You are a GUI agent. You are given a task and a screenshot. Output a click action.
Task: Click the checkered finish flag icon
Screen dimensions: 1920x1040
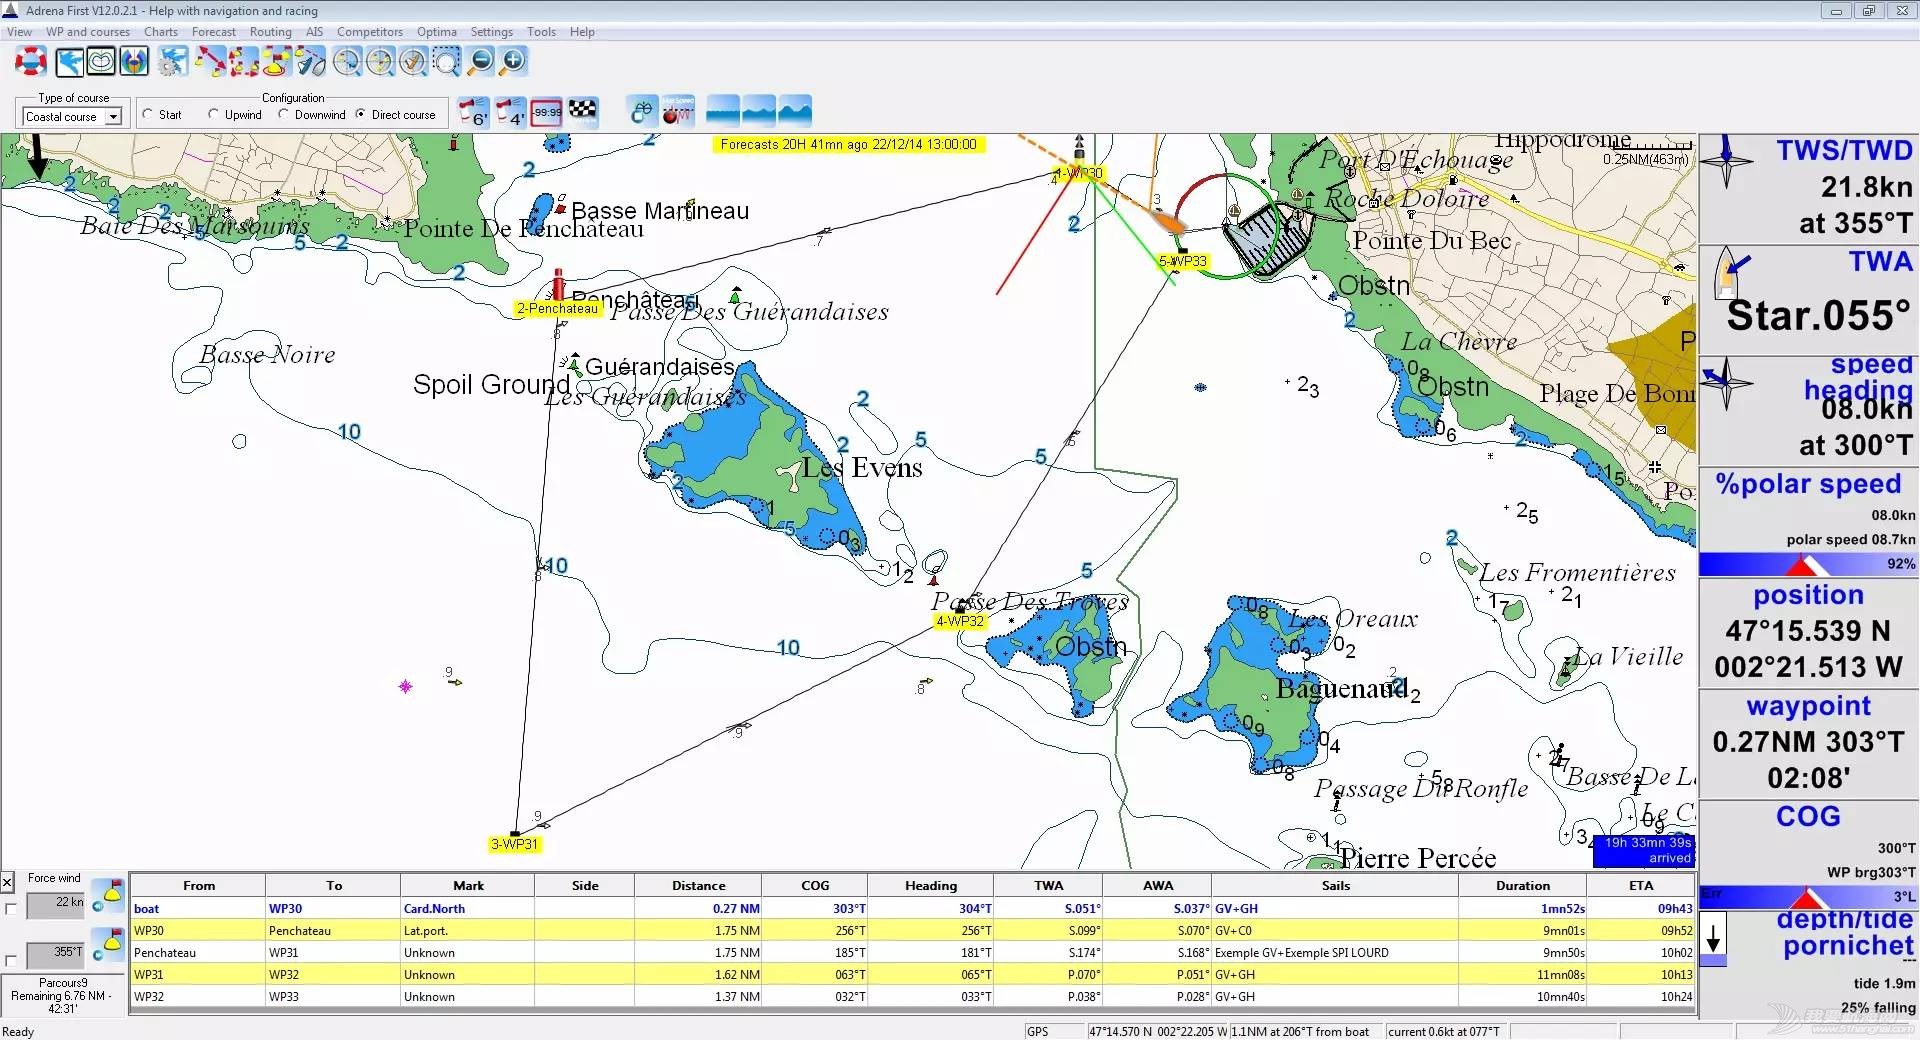pos(582,110)
